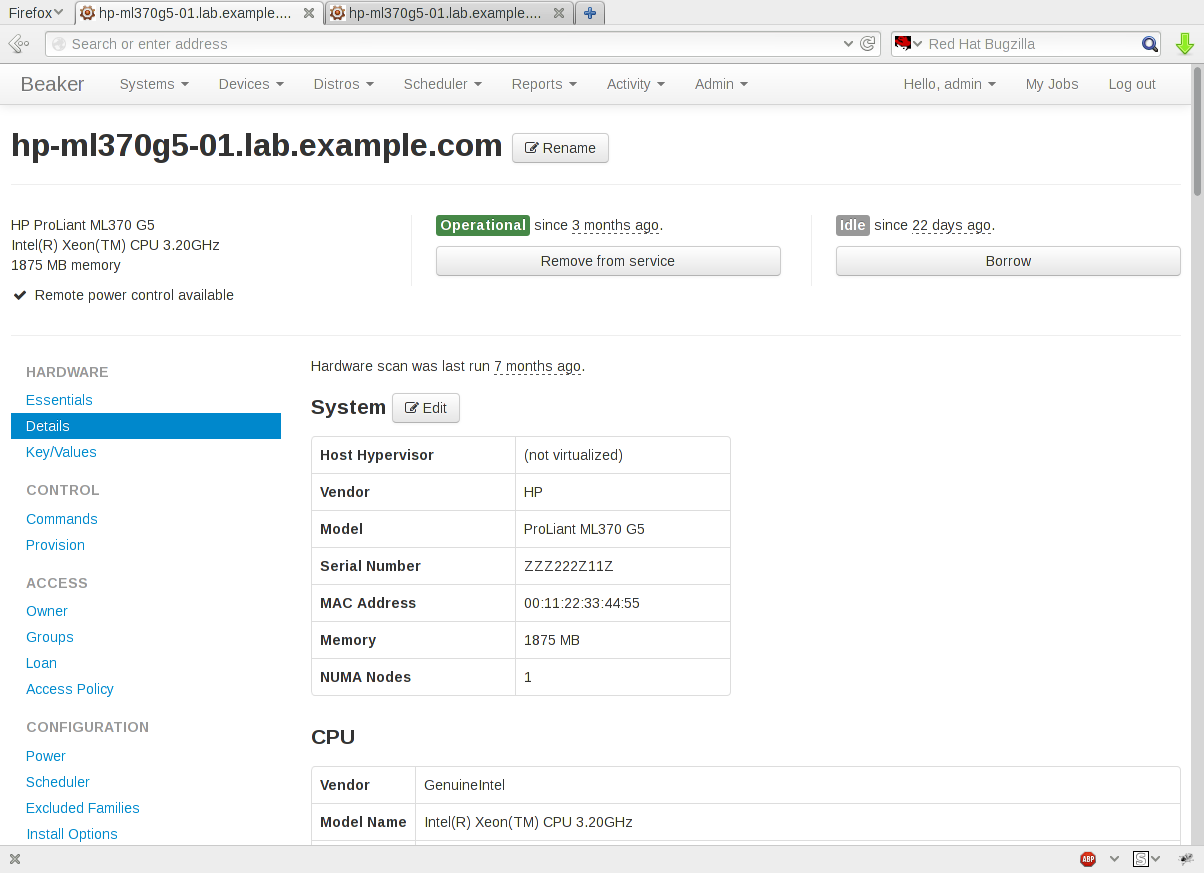Open the address bar history dropdown arrow
1204x873 pixels.
coord(849,44)
